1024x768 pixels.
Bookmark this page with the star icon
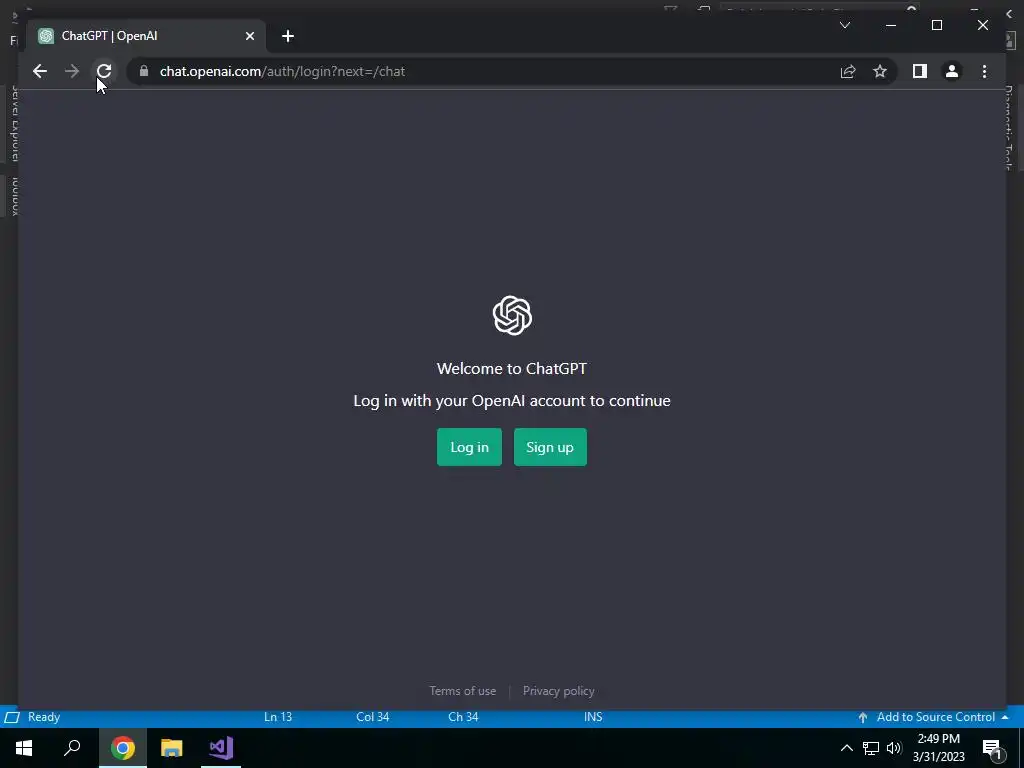[x=880, y=71]
